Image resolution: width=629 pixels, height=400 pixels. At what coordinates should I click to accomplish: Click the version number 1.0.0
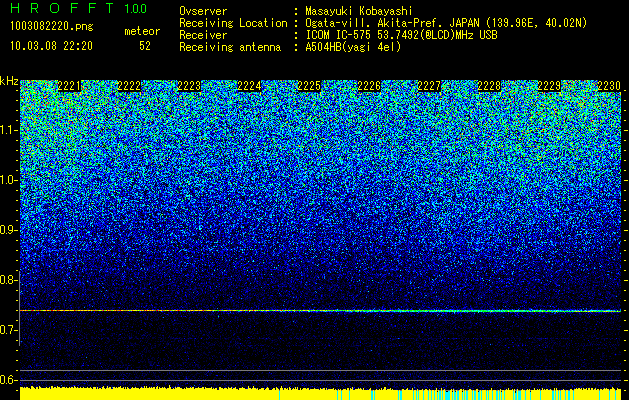pyautogui.click(x=136, y=9)
